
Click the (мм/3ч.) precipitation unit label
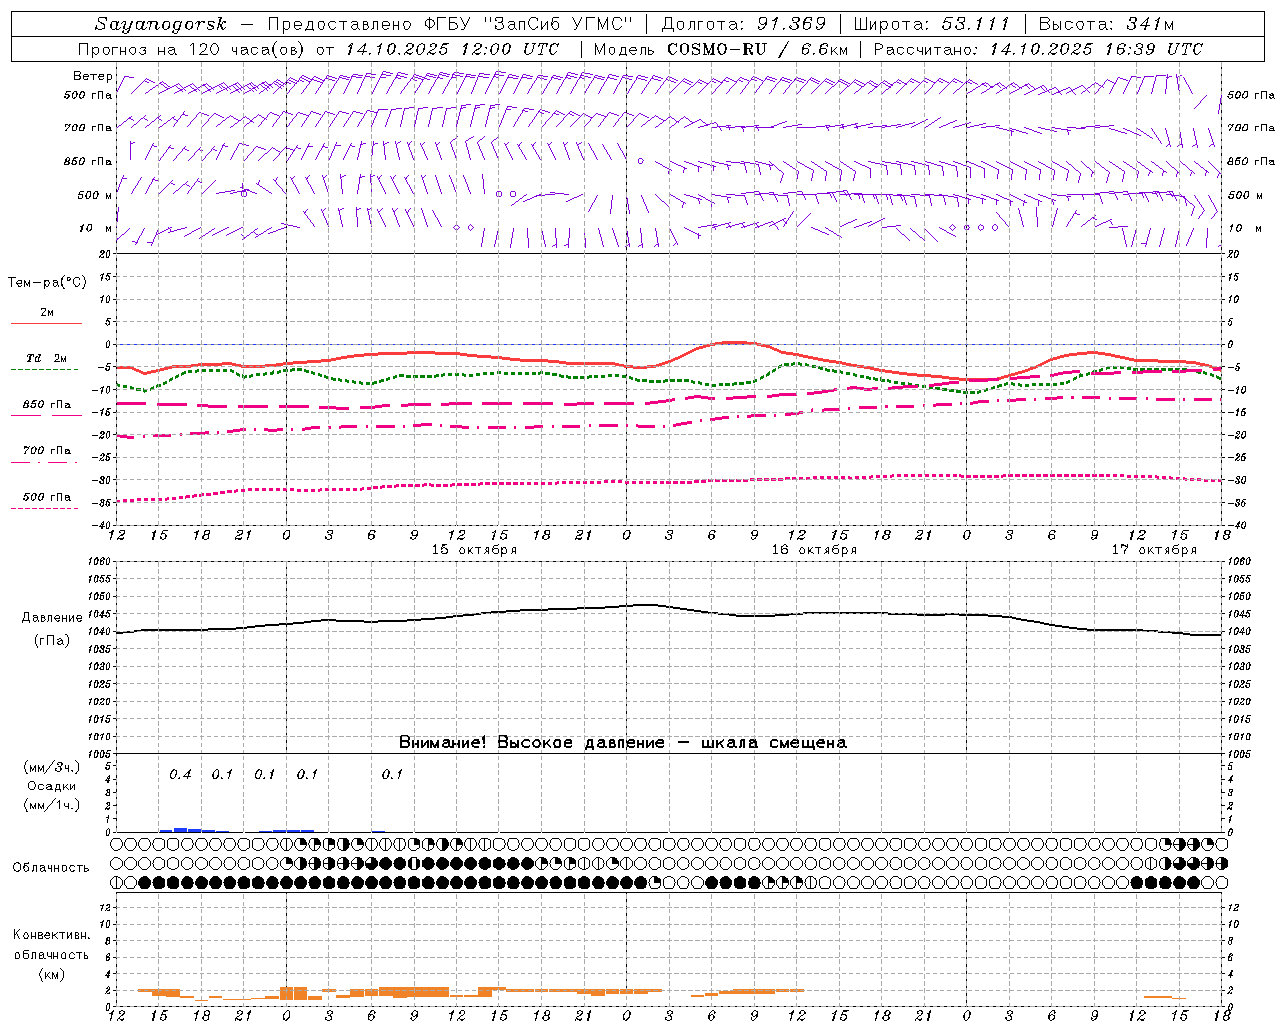click(x=52, y=767)
